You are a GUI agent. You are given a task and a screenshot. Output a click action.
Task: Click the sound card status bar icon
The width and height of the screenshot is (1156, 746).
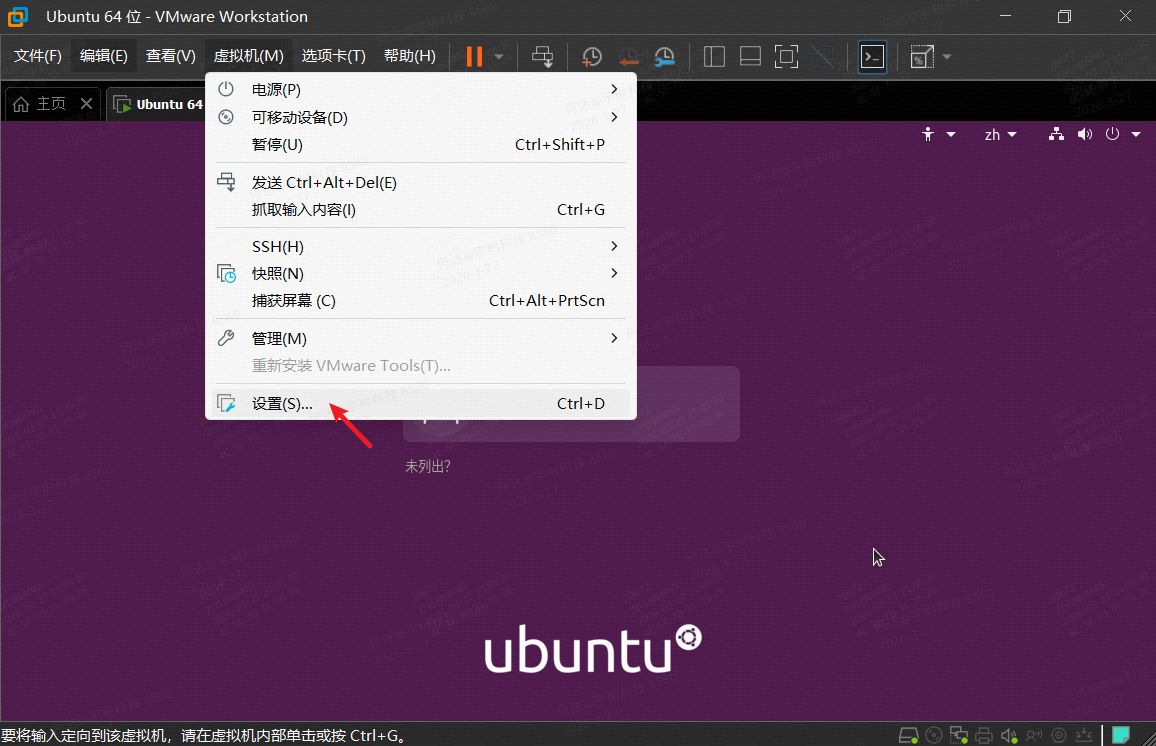(x=1009, y=735)
